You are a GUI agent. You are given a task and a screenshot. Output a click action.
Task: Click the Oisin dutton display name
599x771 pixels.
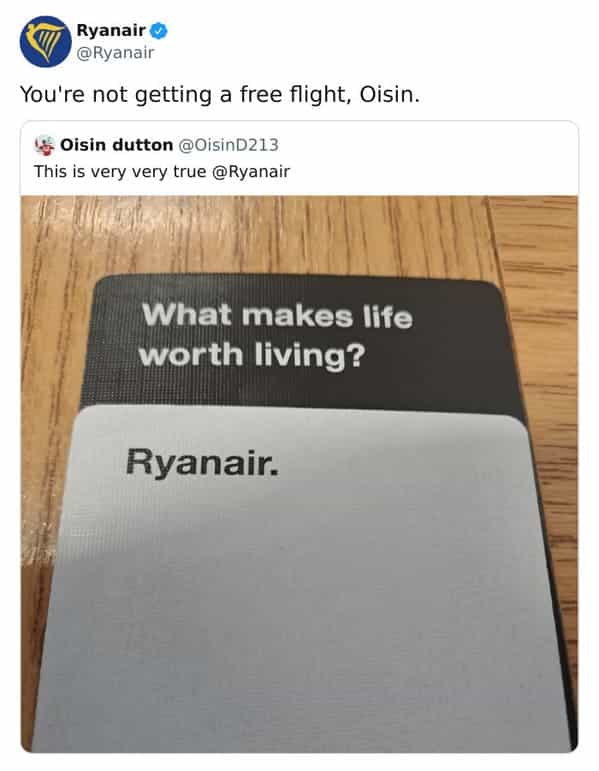coord(117,145)
